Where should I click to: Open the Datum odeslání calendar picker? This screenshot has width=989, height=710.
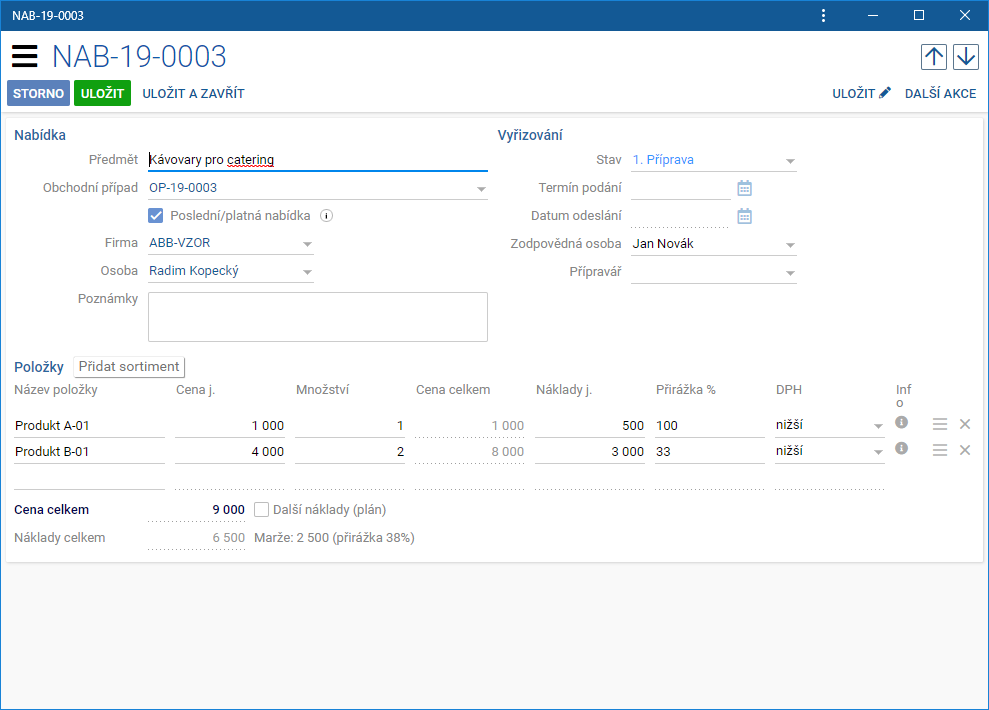coord(744,216)
